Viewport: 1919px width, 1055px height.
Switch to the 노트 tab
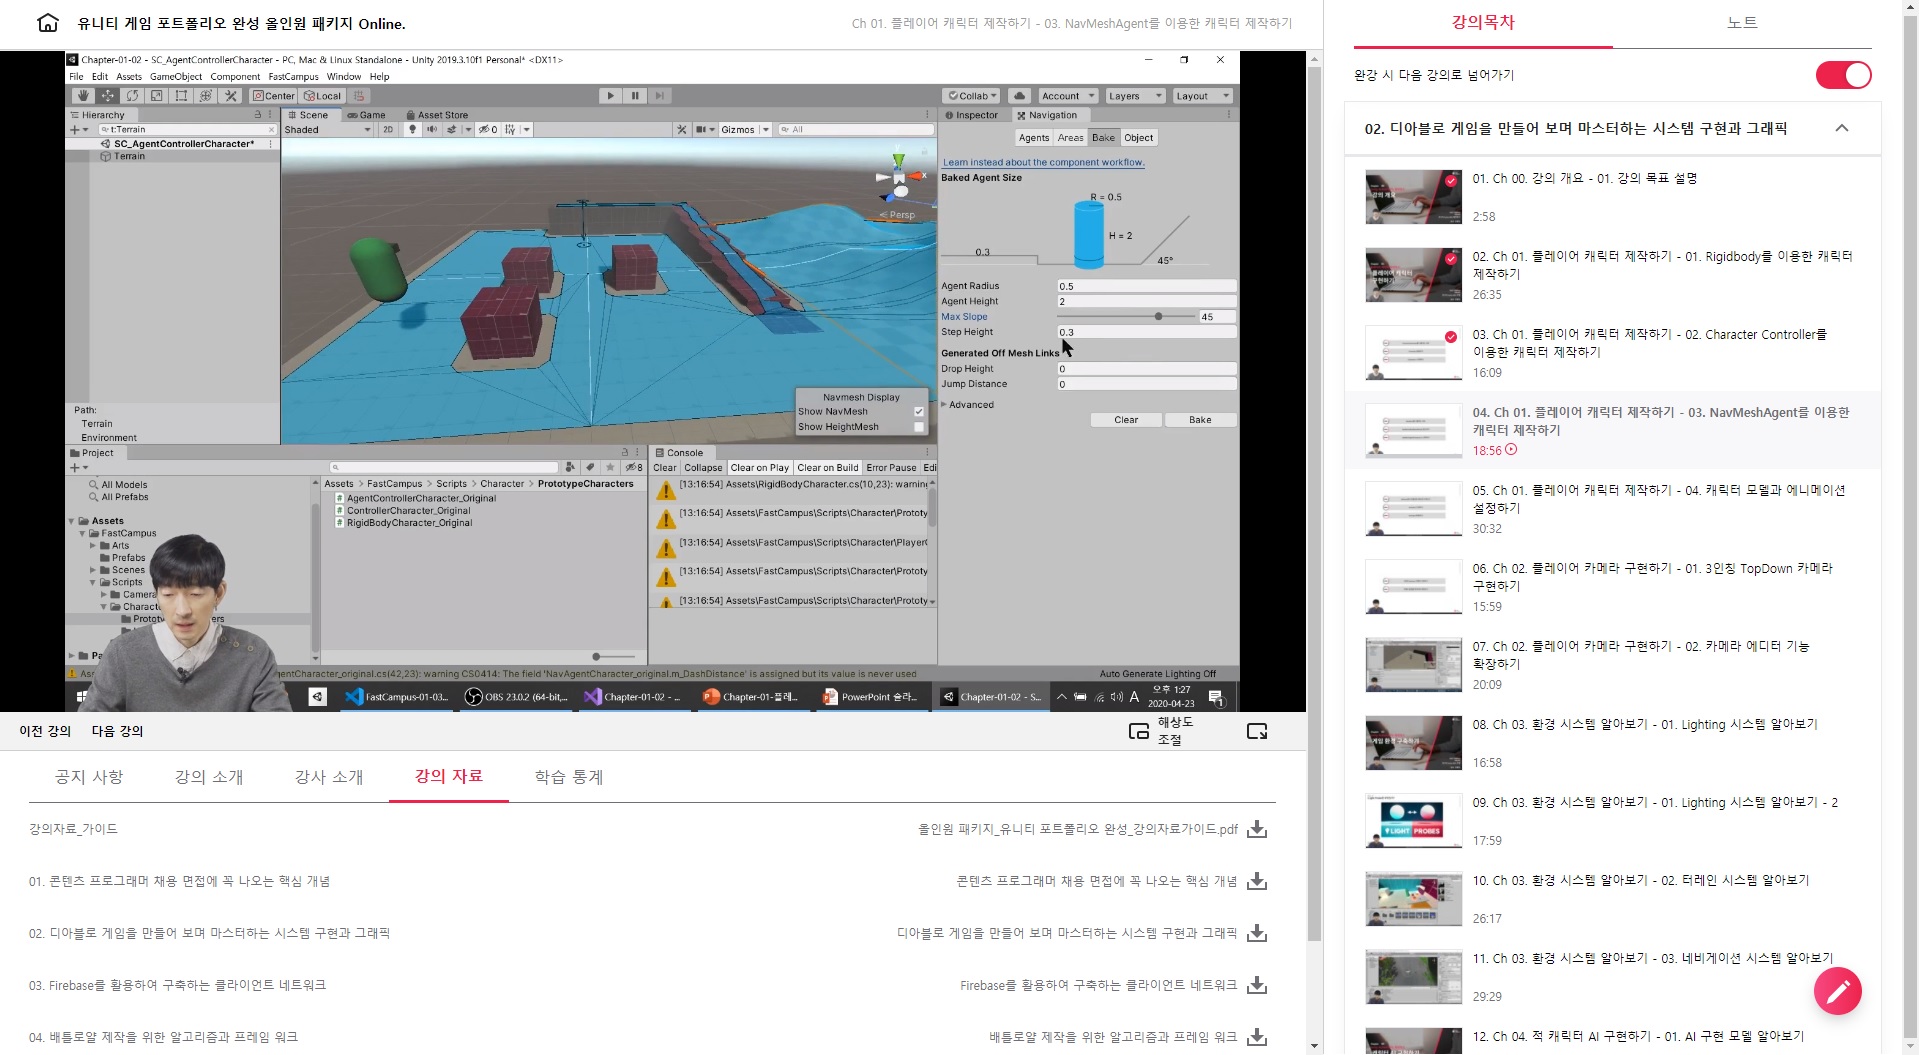coord(1742,23)
